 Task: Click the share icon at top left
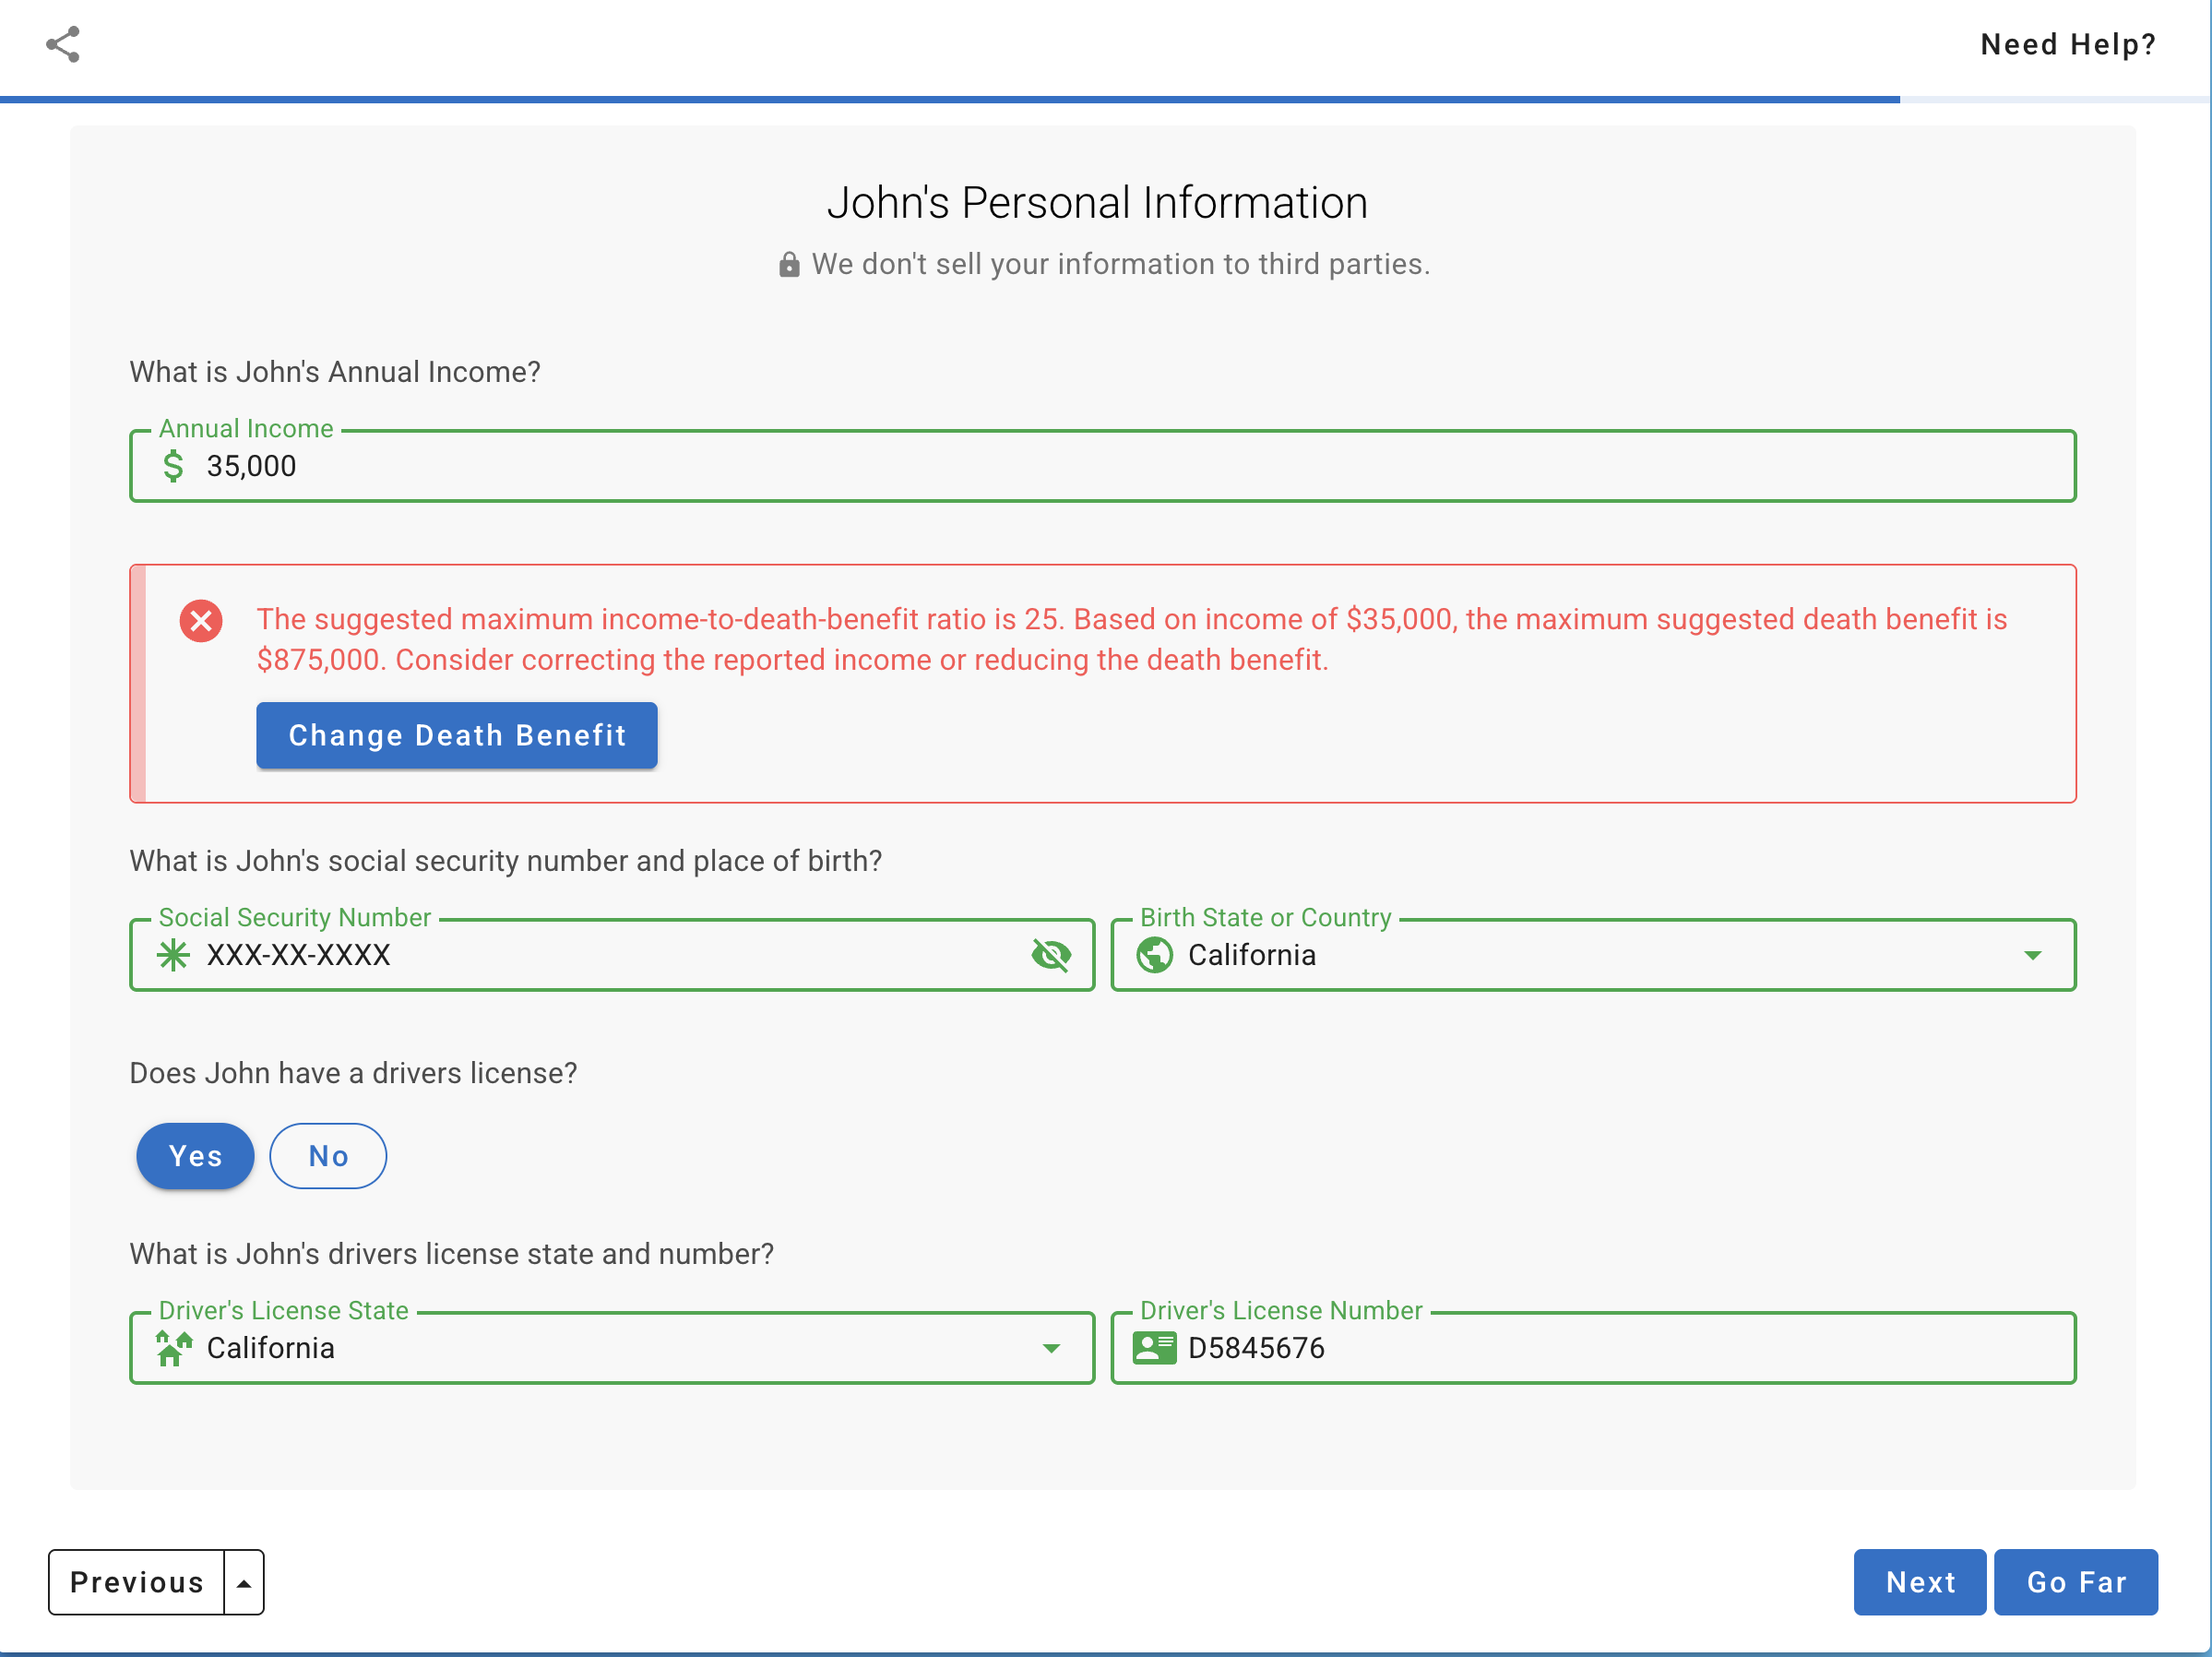point(63,44)
